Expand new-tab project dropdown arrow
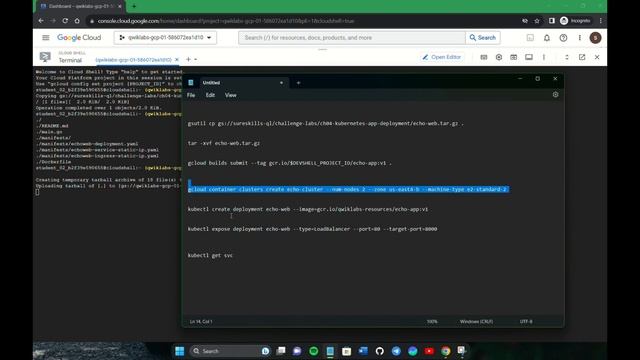The height and width of the screenshot is (360, 640). 196,60
